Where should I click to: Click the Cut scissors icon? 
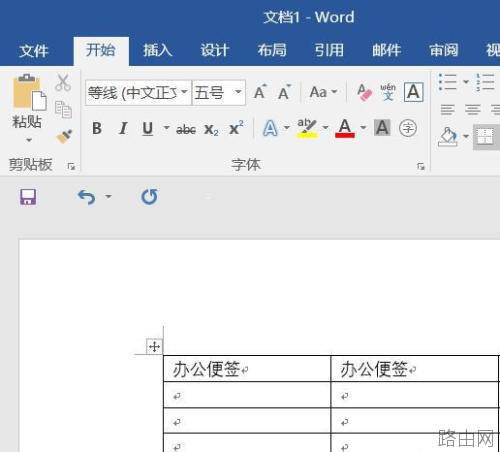tap(63, 82)
